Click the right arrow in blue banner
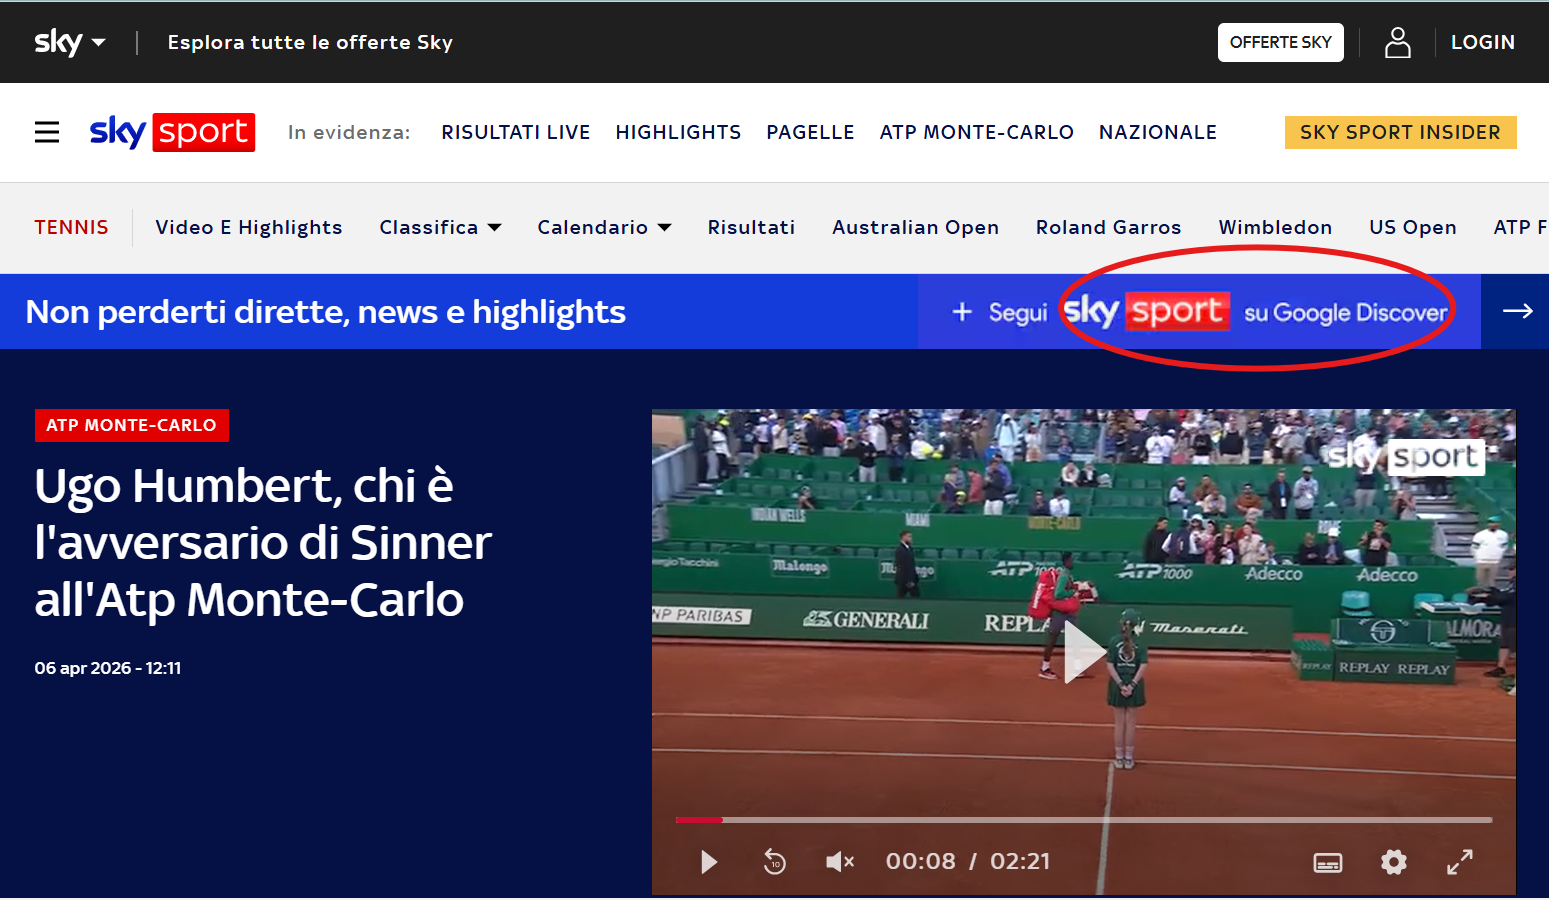 pyautogui.click(x=1516, y=311)
